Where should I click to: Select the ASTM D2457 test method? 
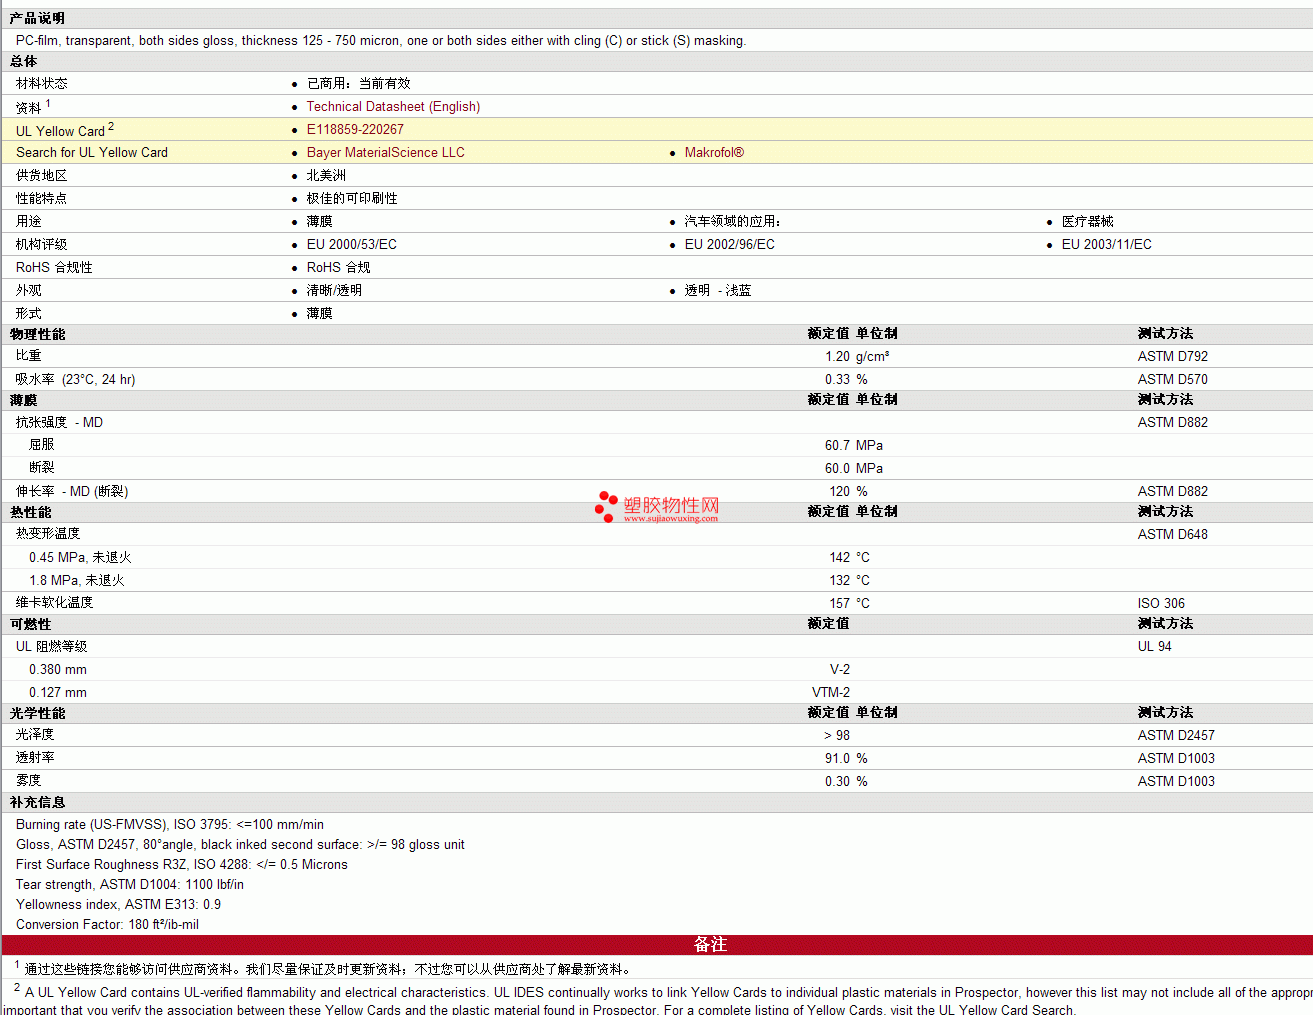(x=1177, y=736)
